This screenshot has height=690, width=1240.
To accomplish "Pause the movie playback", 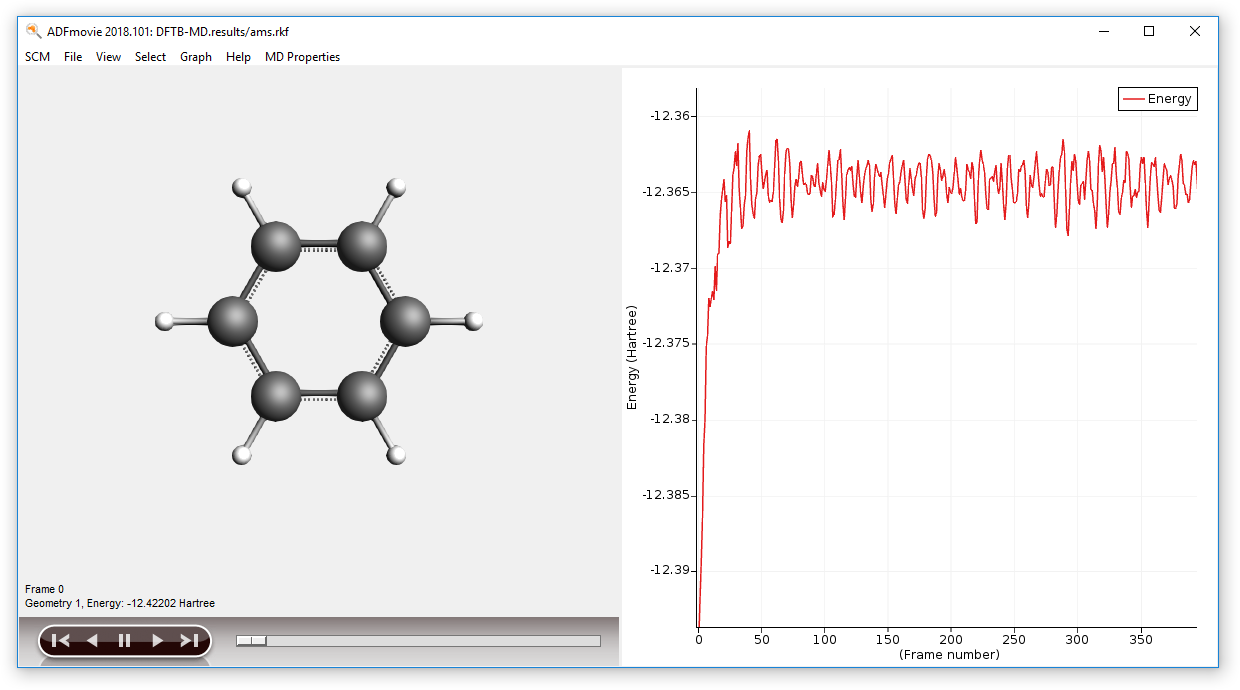I will (124, 641).
